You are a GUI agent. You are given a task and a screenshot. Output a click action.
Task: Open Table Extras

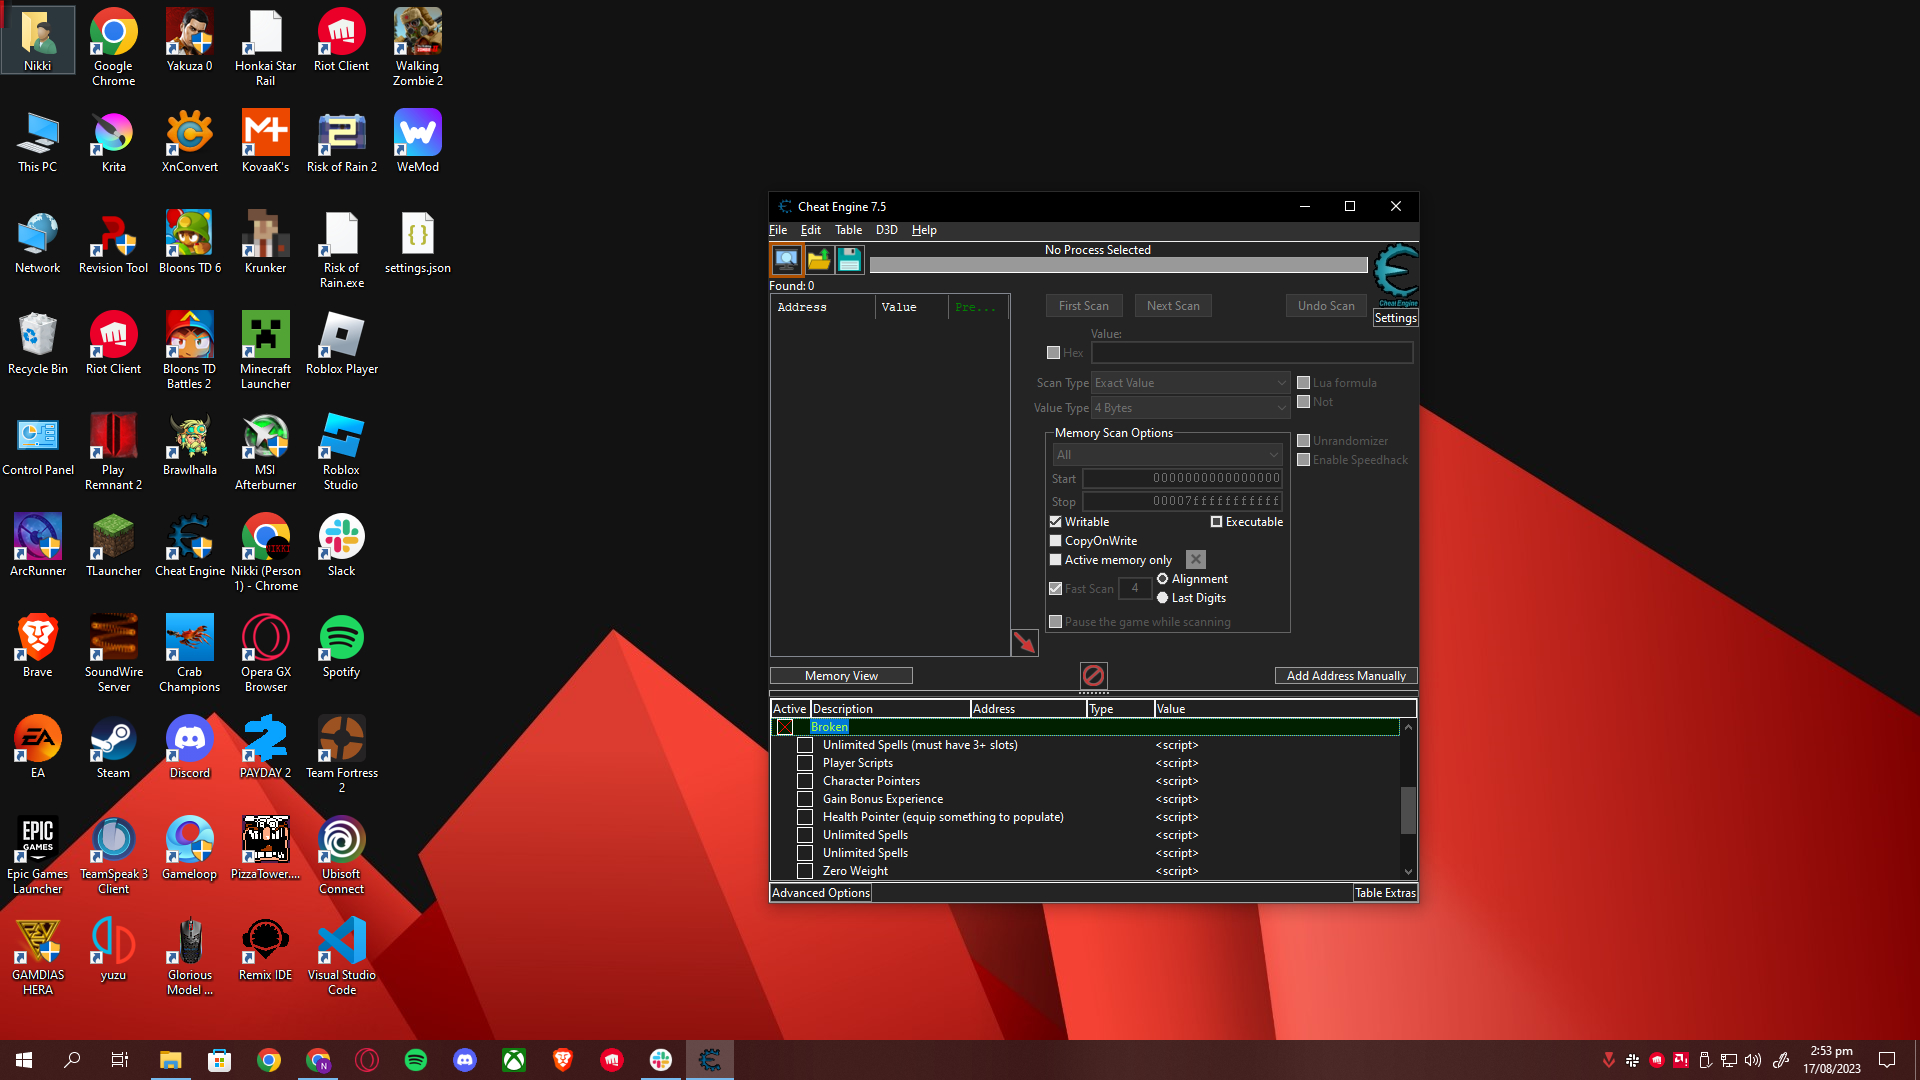pyautogui.click(x=1385, y=893)
